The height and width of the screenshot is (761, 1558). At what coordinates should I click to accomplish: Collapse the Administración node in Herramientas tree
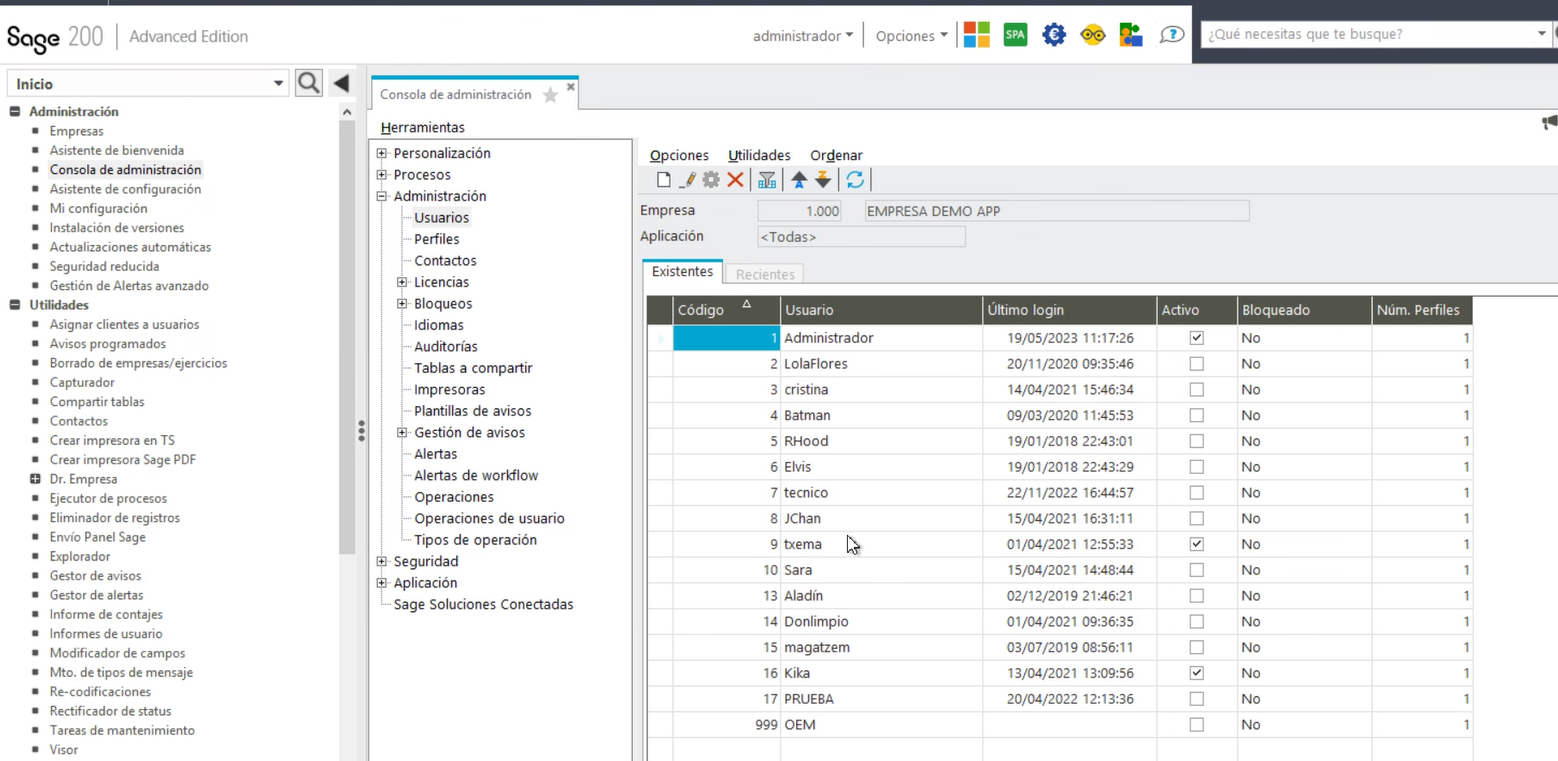tap(382, 197)
